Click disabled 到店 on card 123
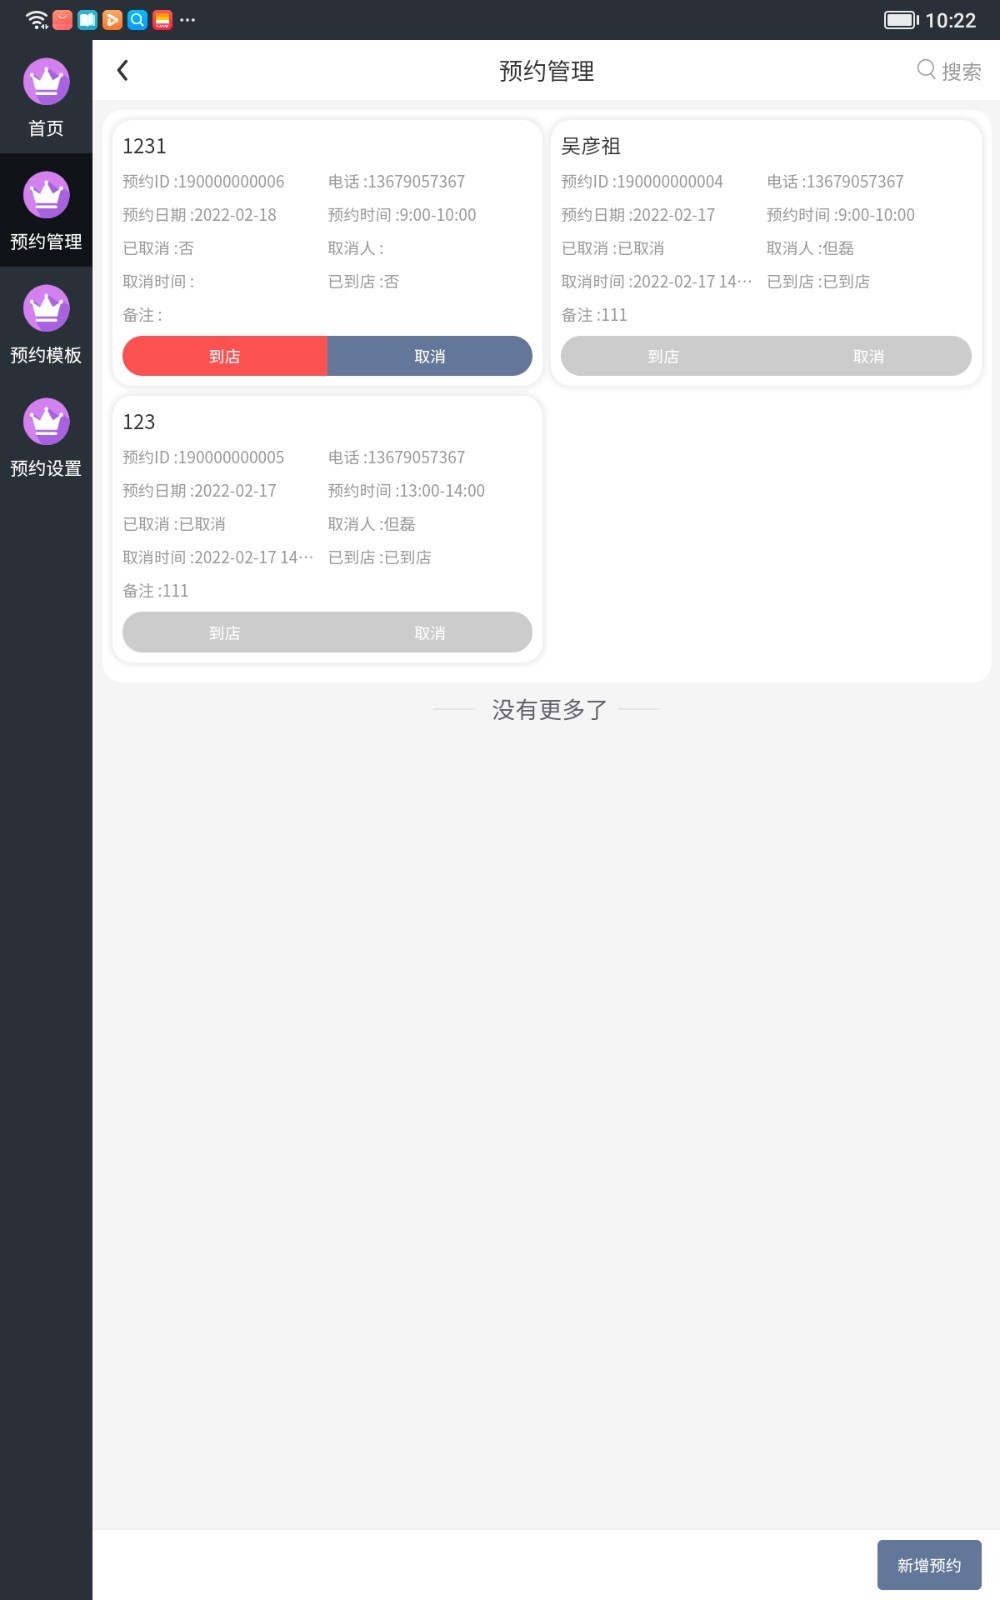This screenshot has width=1000, height=1600. tap(225, 632)
